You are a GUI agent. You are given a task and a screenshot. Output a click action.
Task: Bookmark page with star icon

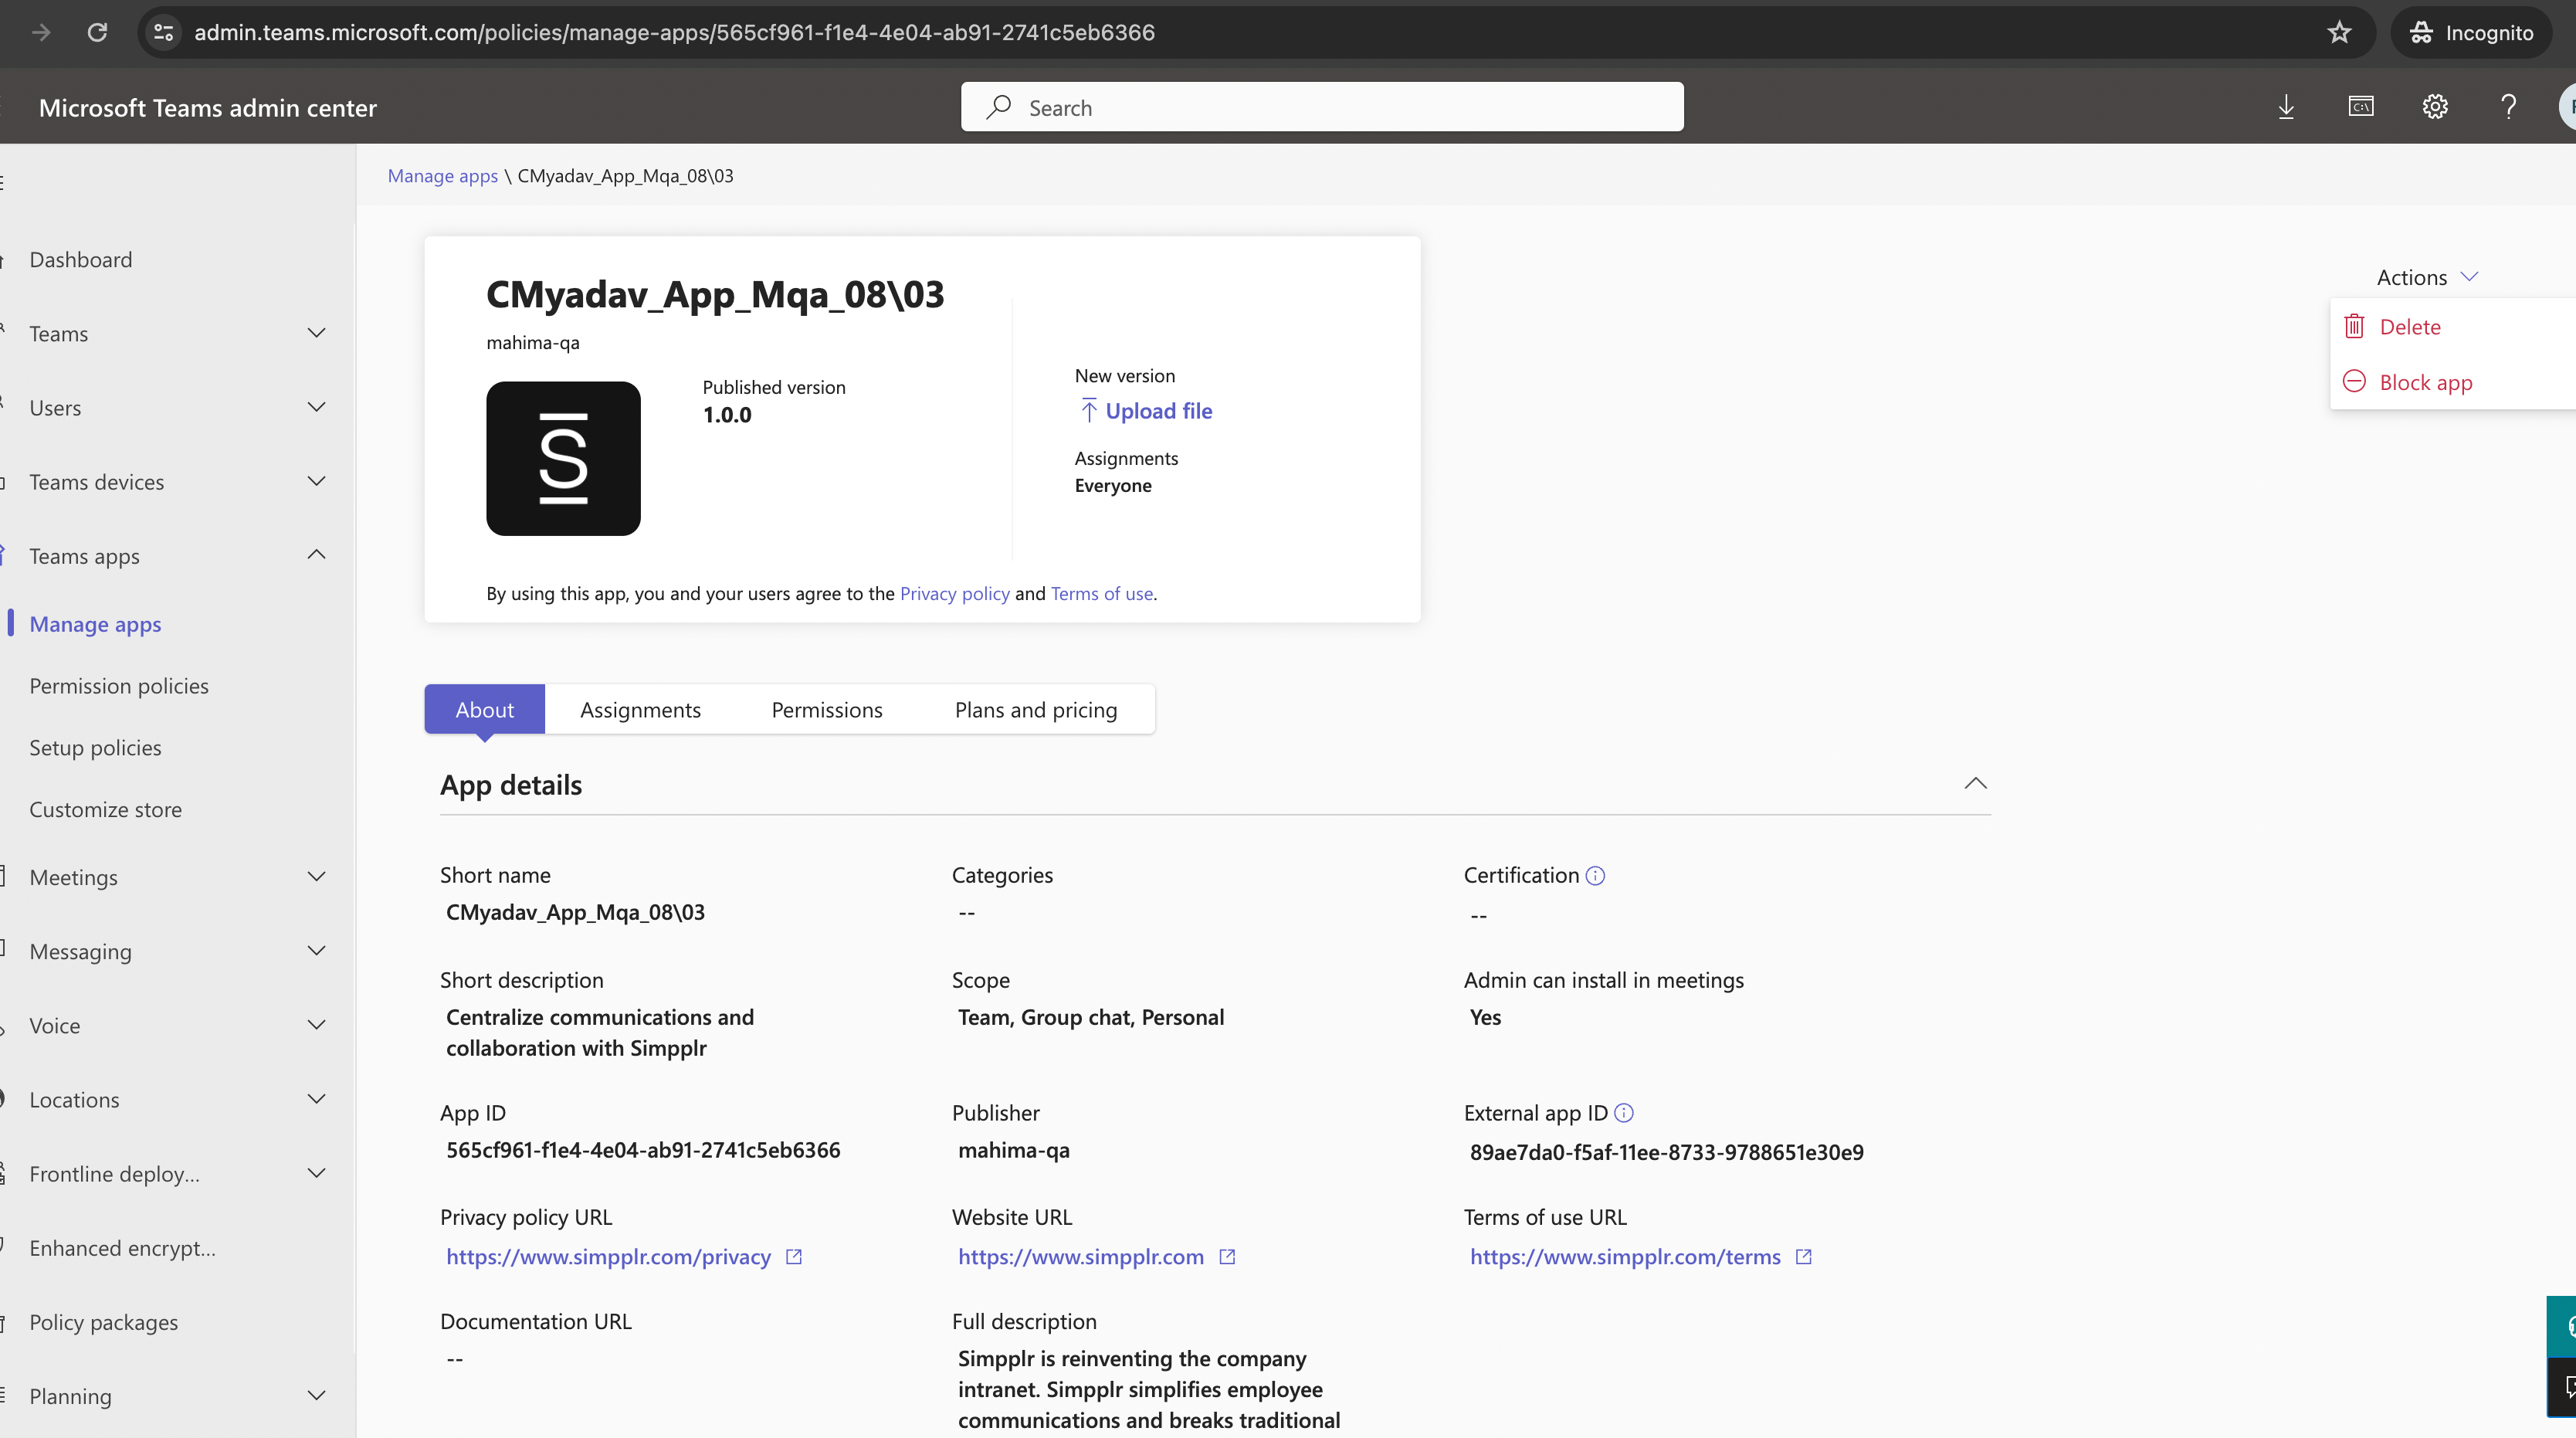coord(2339,33)
